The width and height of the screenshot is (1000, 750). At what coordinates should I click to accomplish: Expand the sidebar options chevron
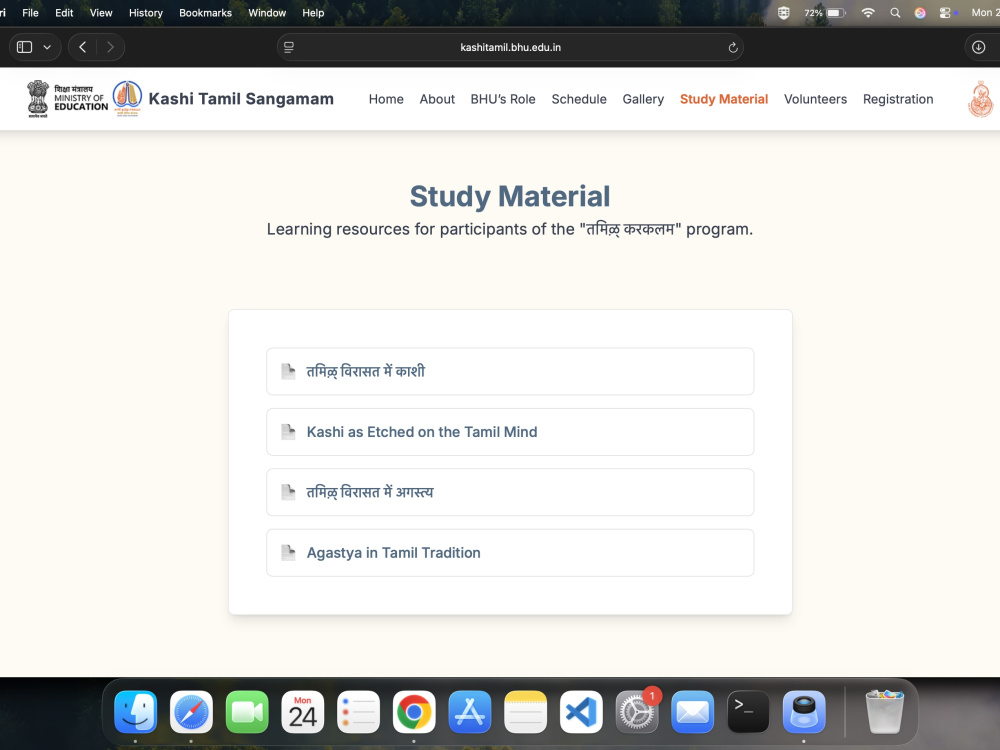coord(47,47)
